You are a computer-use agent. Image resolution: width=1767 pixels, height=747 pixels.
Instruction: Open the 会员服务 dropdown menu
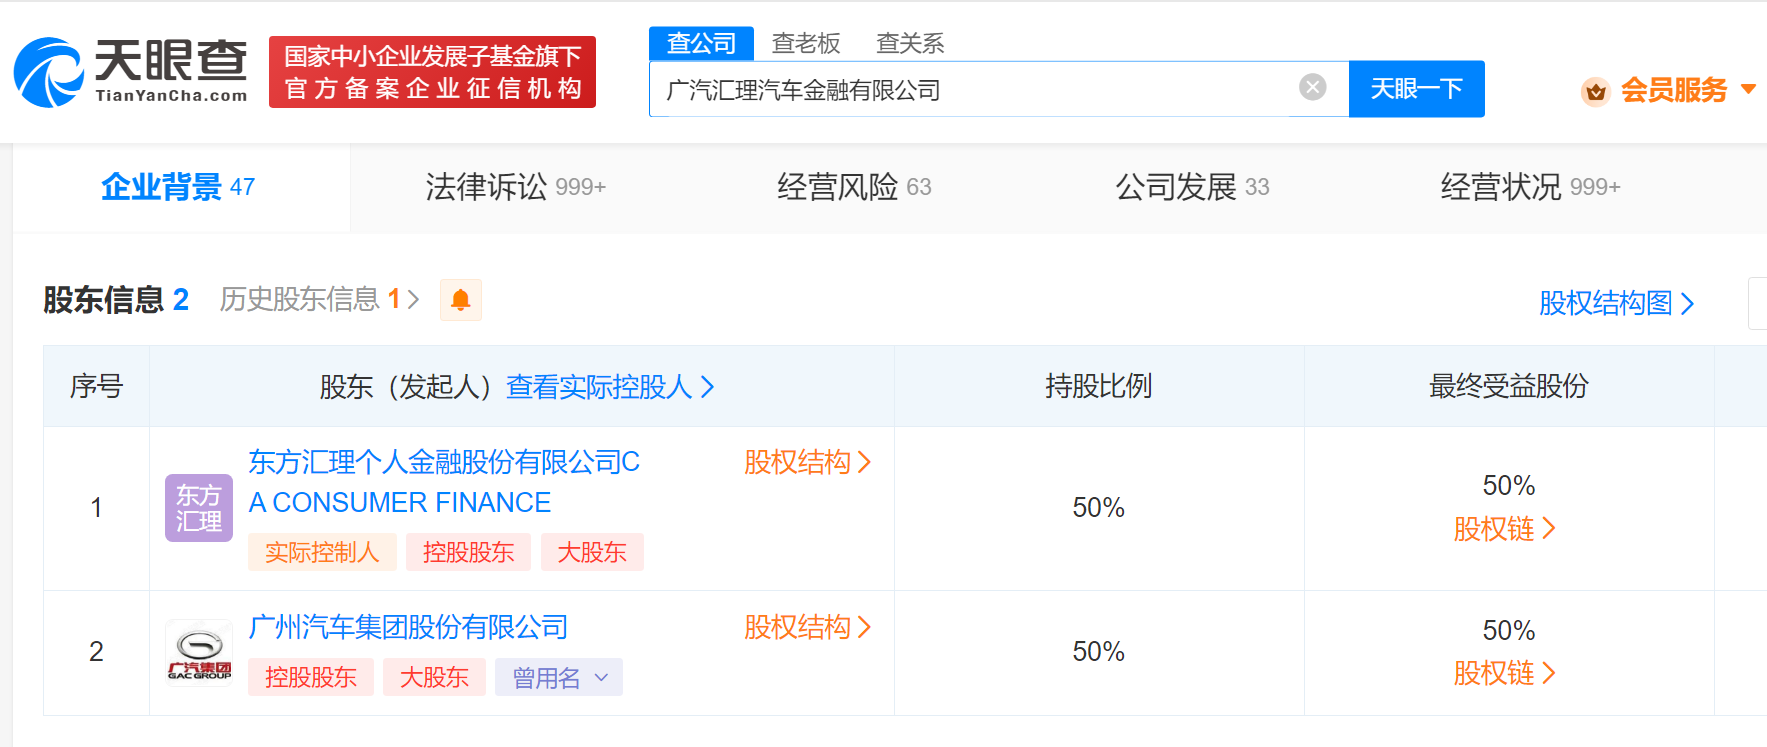(x=1686, y=90)
